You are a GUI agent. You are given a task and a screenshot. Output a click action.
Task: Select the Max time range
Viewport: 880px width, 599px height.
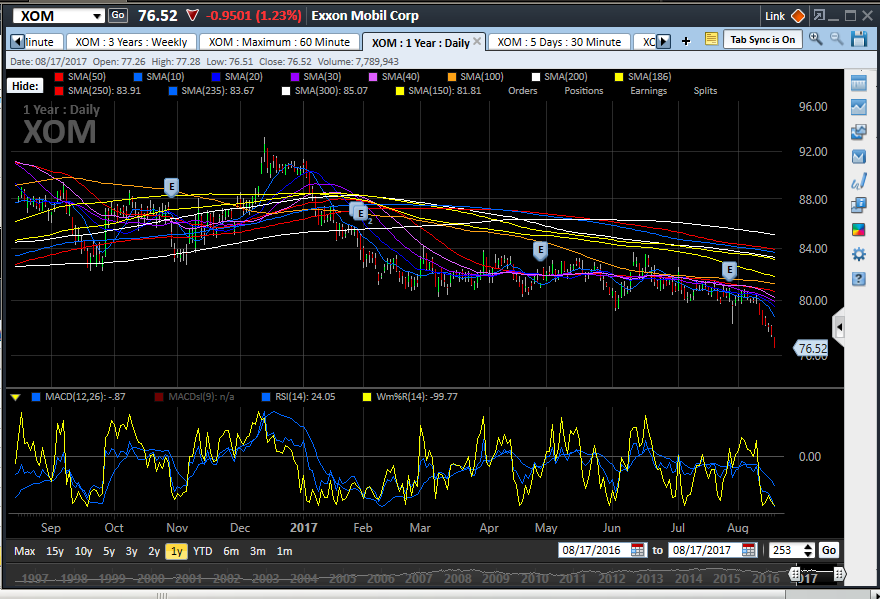click(25, 551)
